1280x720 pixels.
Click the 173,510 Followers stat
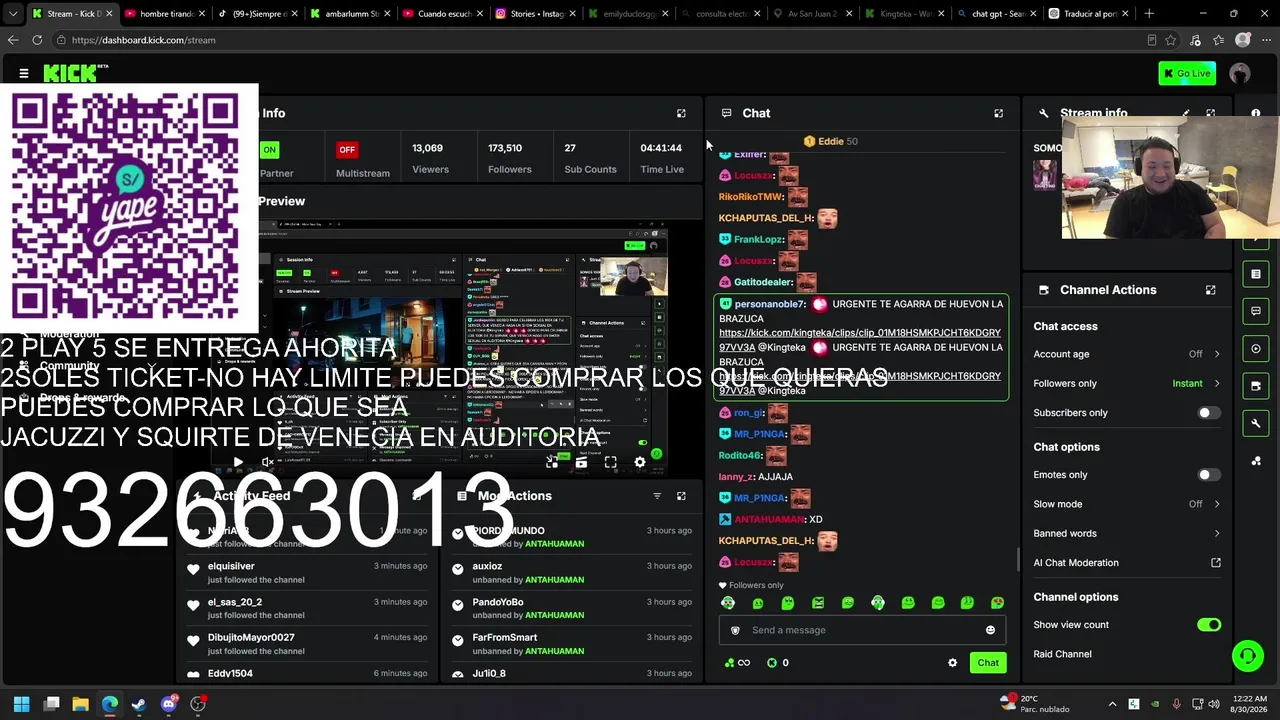coord(510,158)
